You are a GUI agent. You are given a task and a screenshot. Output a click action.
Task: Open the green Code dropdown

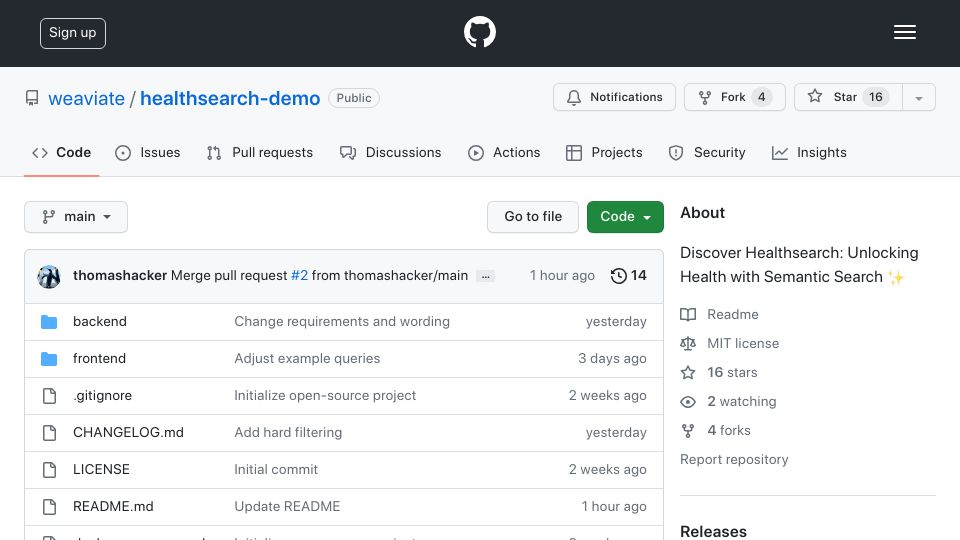[x=625, y=217]
